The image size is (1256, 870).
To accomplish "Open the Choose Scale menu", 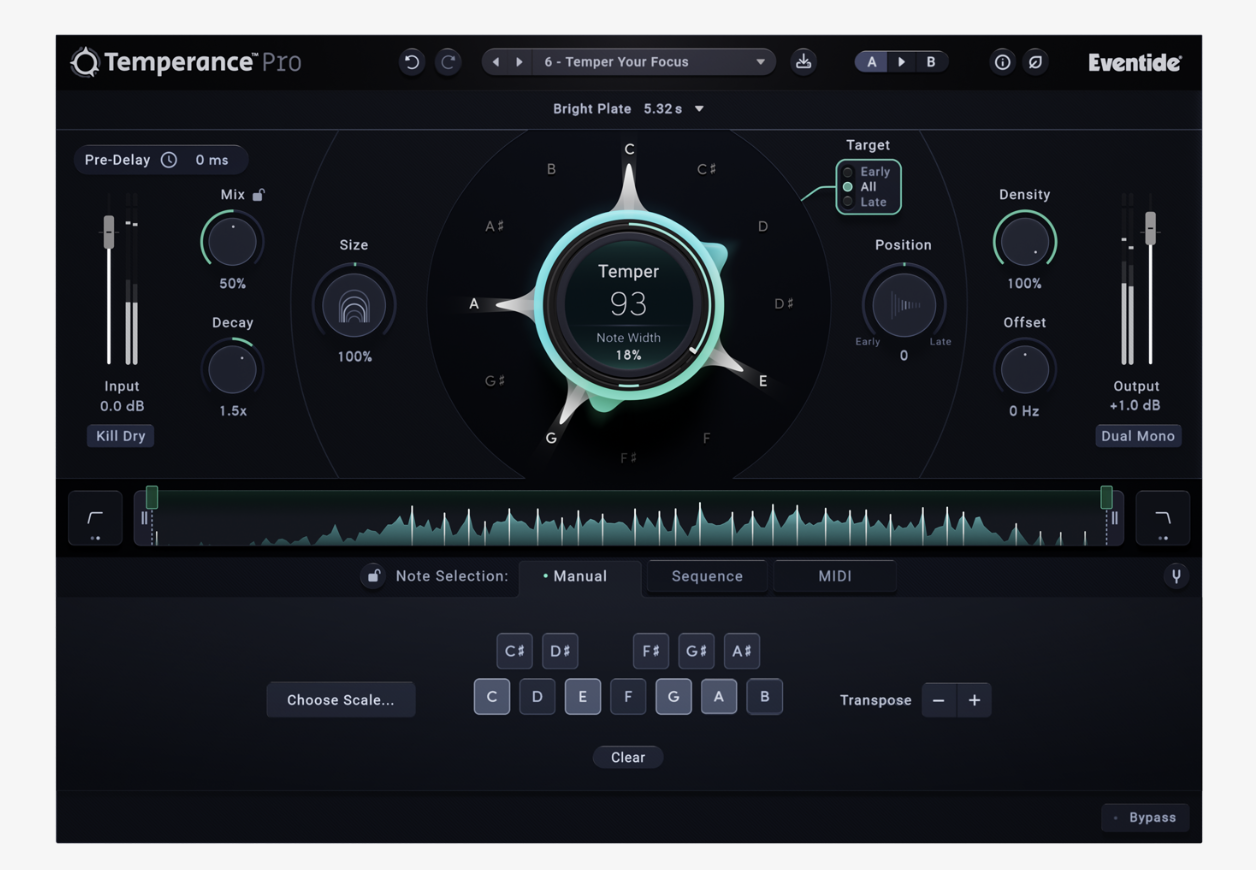I will [x=341, y=700].
